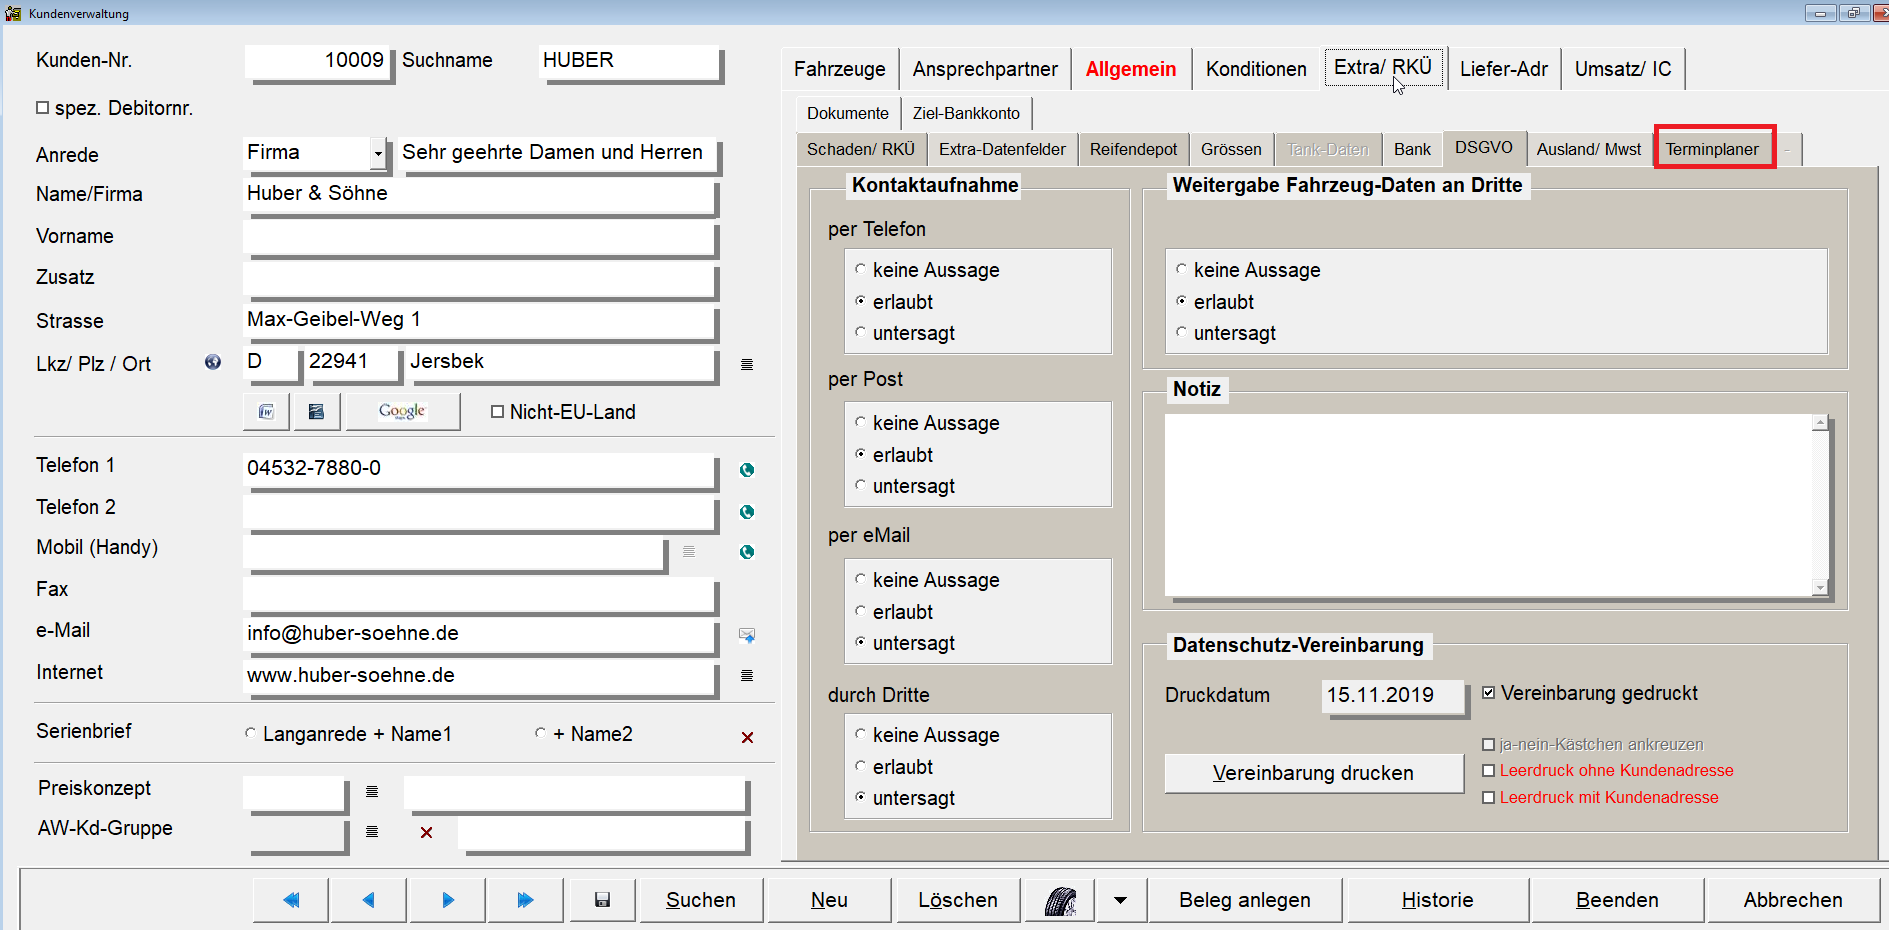
Task: Open the AW-Kd-Gruppe selection list icon
Action: 372,832
